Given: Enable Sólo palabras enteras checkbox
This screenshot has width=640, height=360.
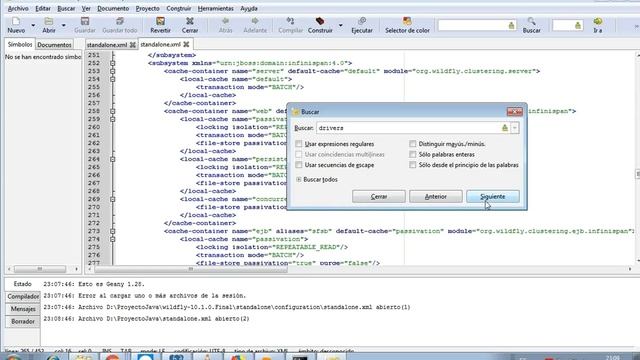Looking at the screenshot, I should [x=413, y=154].
